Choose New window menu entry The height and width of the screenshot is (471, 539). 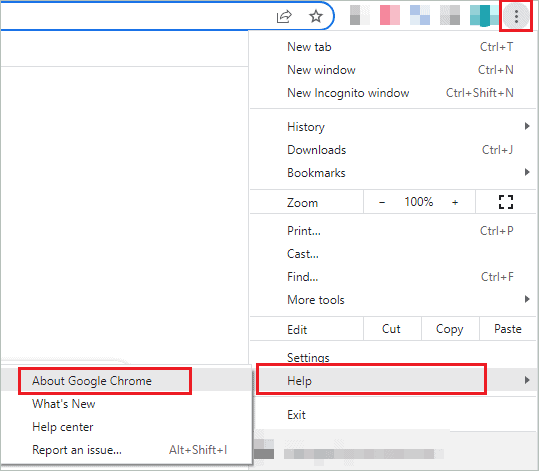point(393,70)
